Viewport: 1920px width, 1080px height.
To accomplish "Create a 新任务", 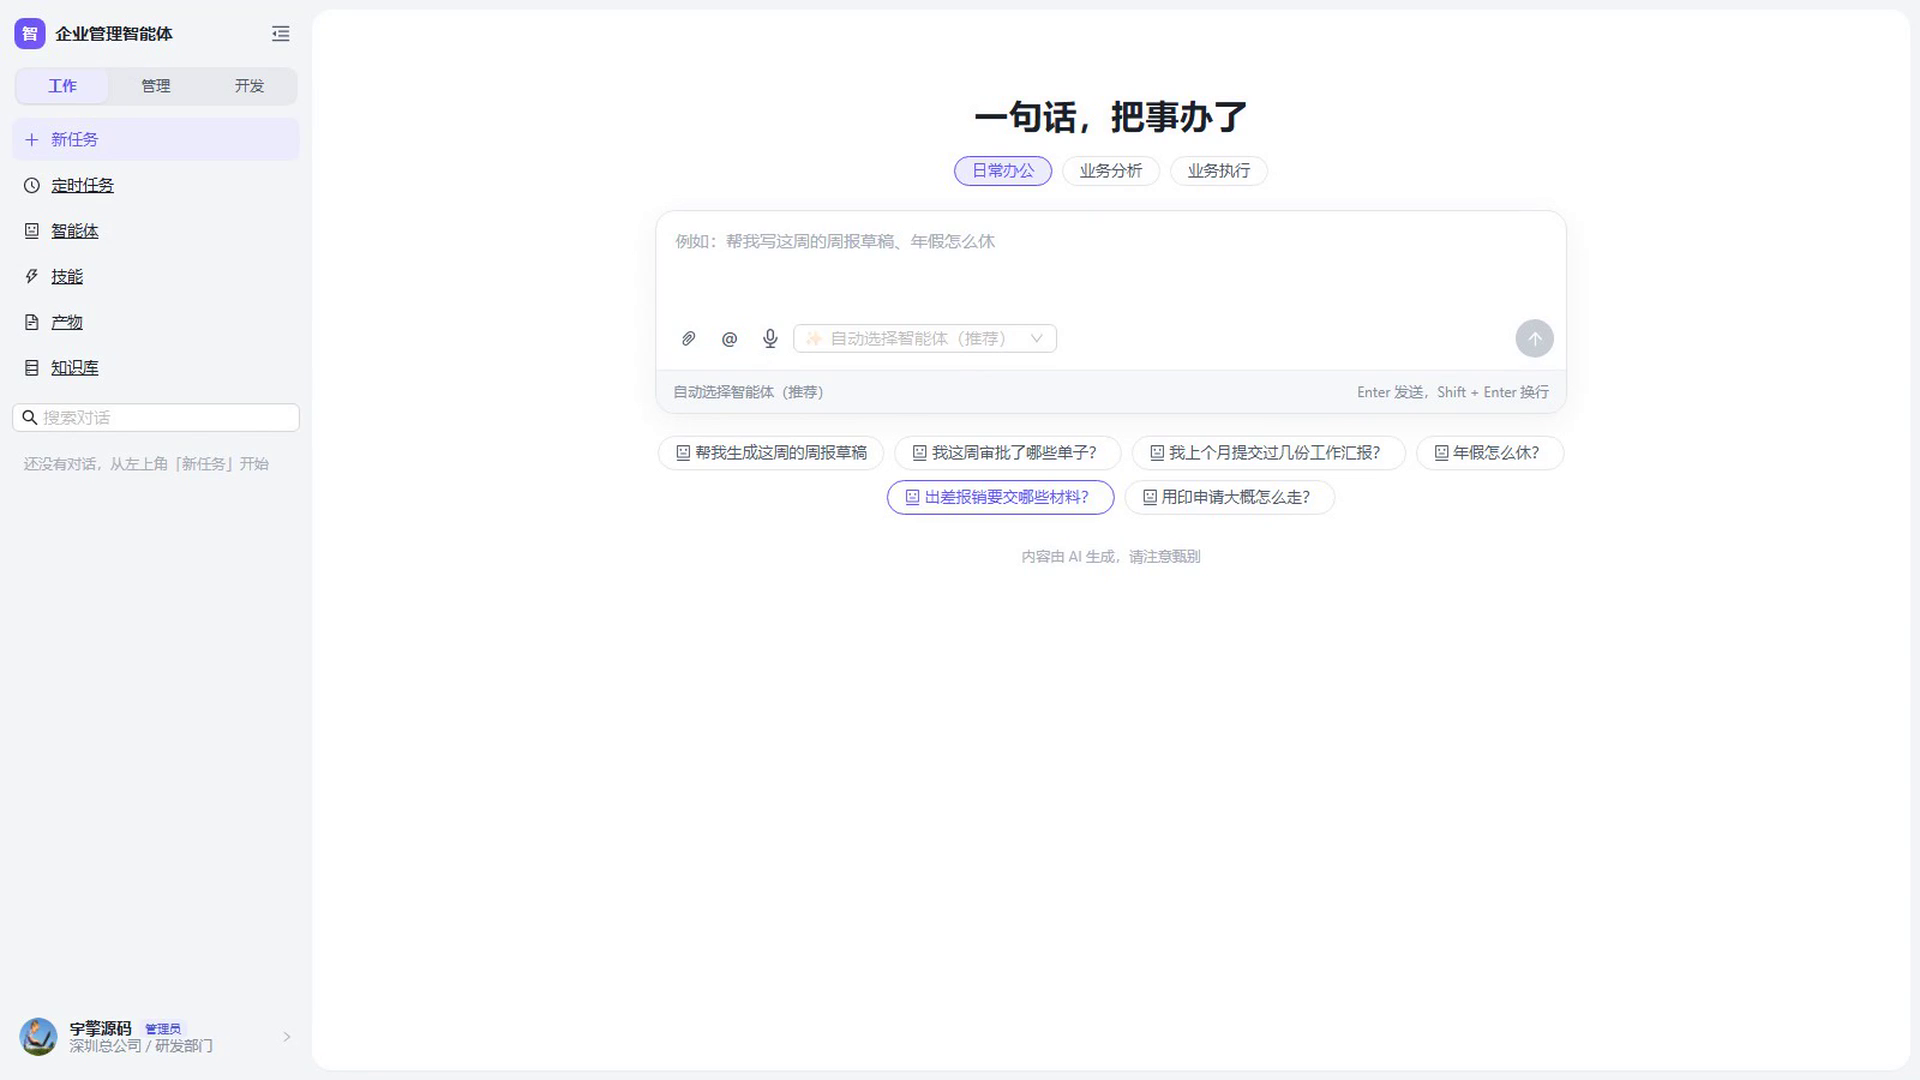I will pyautogui.click(x=156, y=140).
